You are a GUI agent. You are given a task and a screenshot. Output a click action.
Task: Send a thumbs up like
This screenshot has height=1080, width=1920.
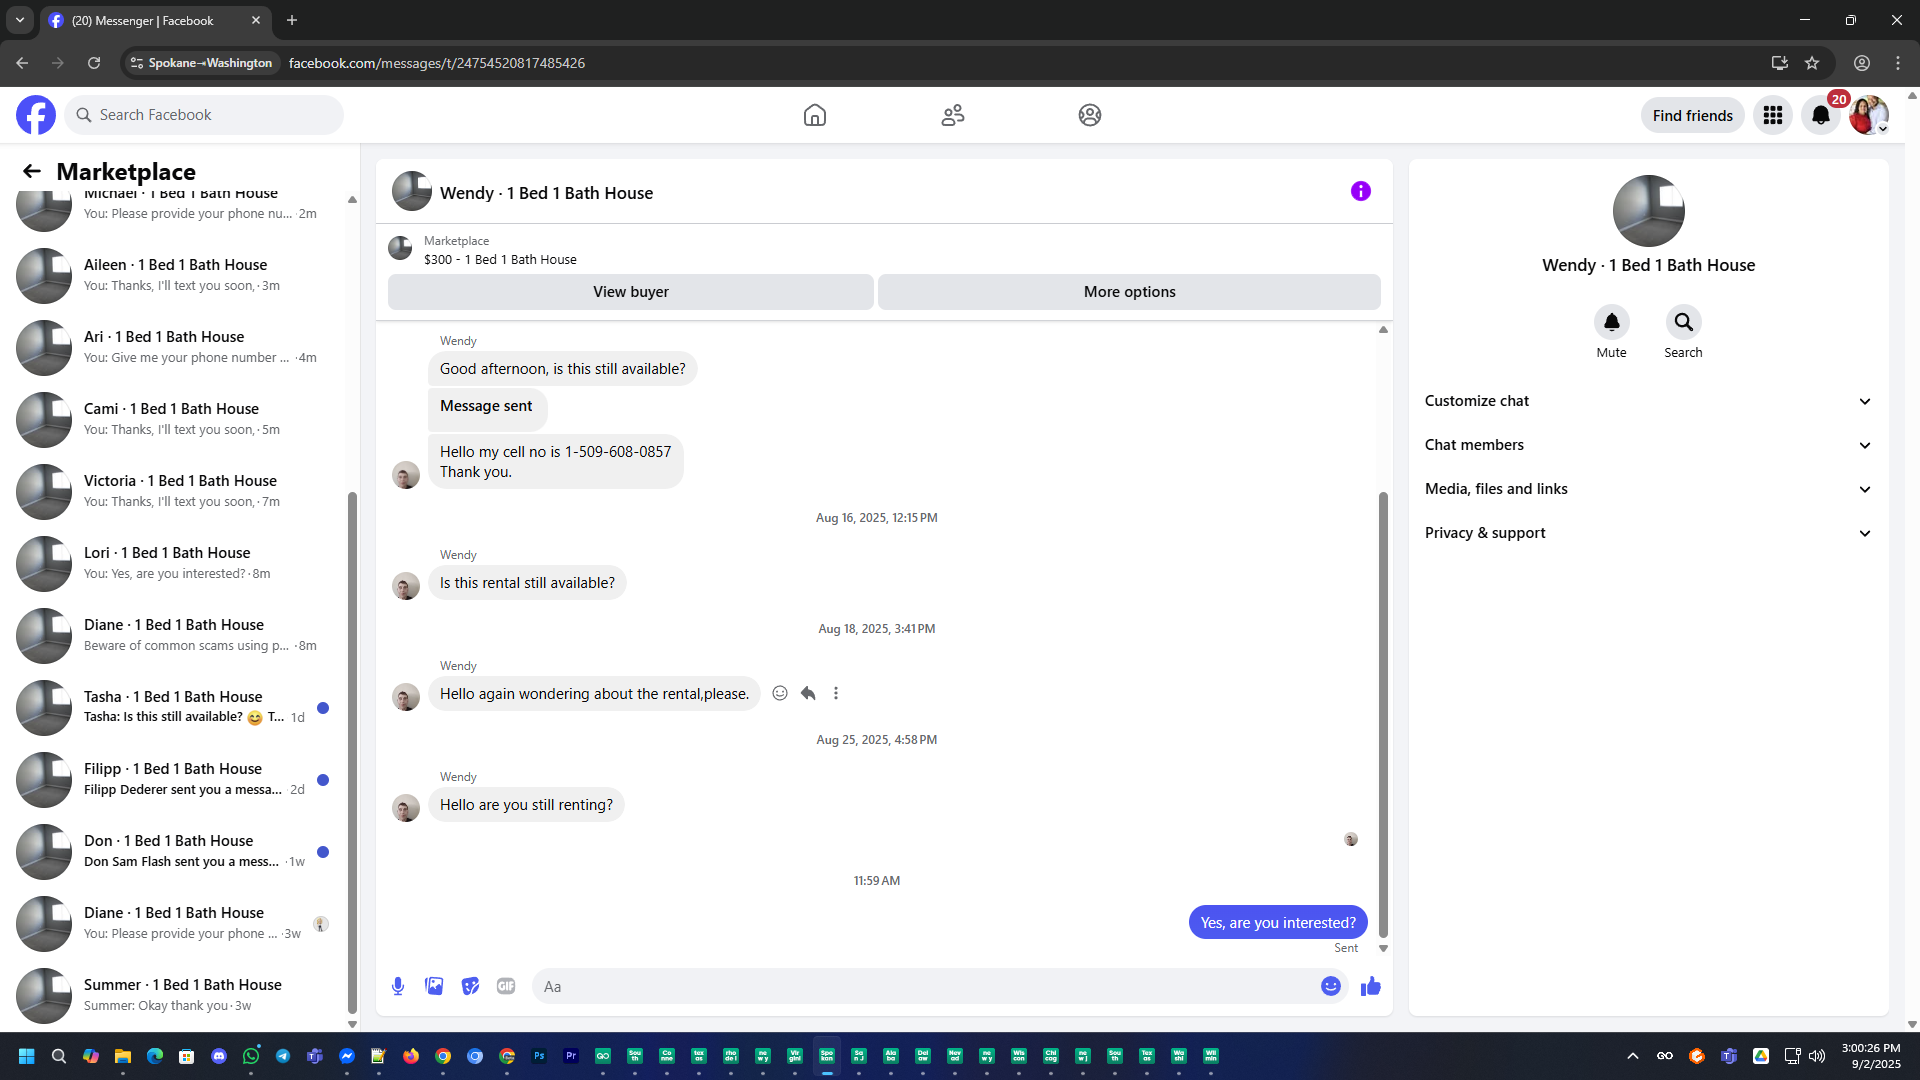(1370, 986)
